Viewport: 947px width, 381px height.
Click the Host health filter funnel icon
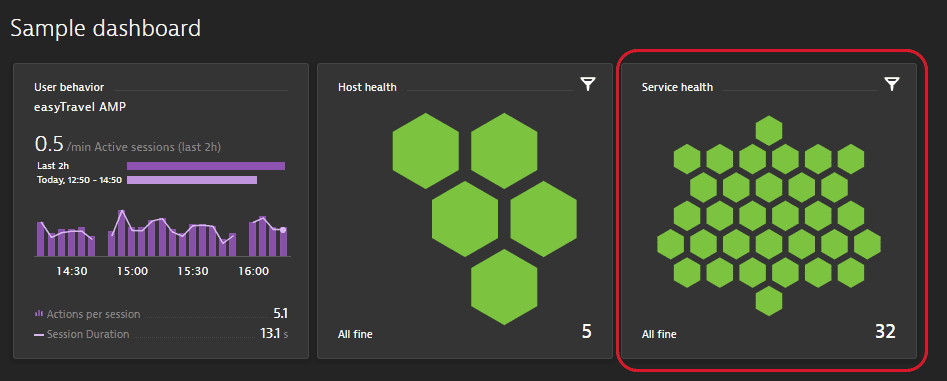[588, 84]
